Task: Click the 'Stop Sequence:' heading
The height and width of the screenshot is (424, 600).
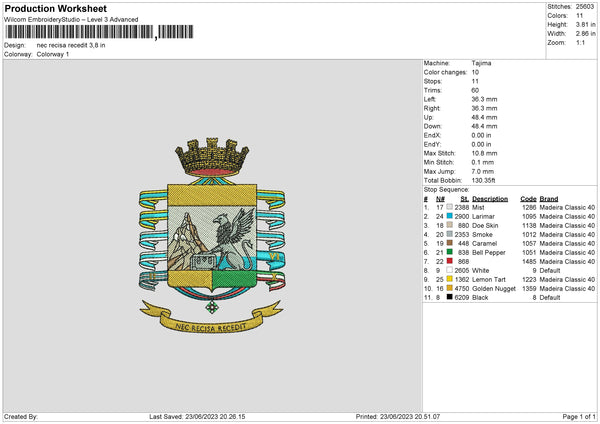Action: [446, 189]
